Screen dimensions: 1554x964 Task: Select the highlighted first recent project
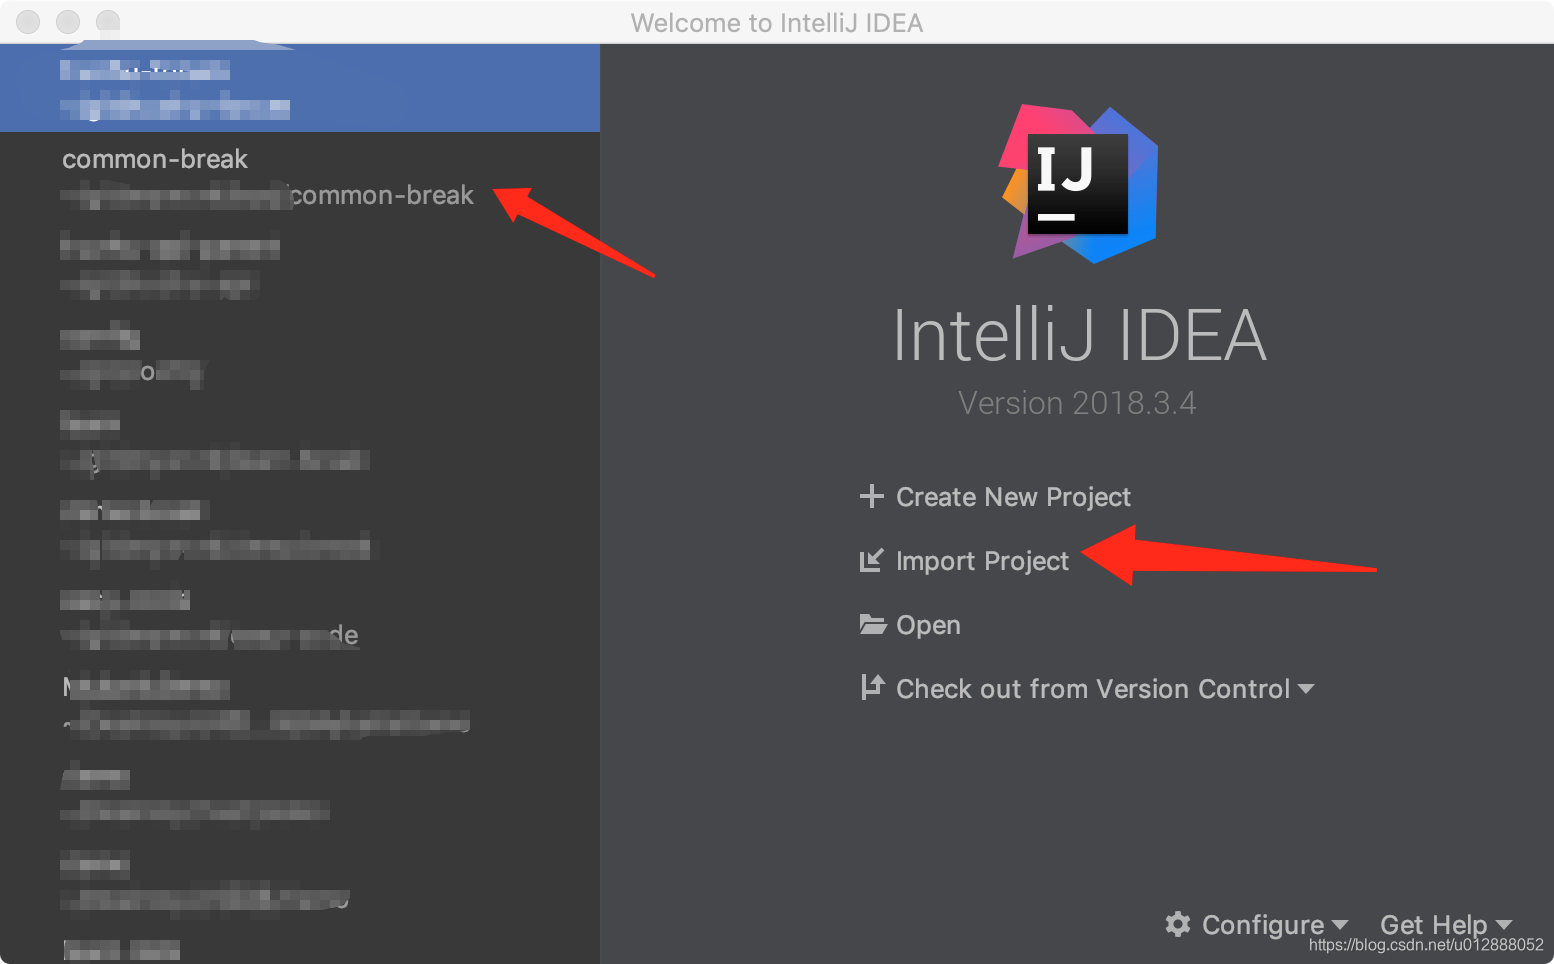[x=300, y=88]
